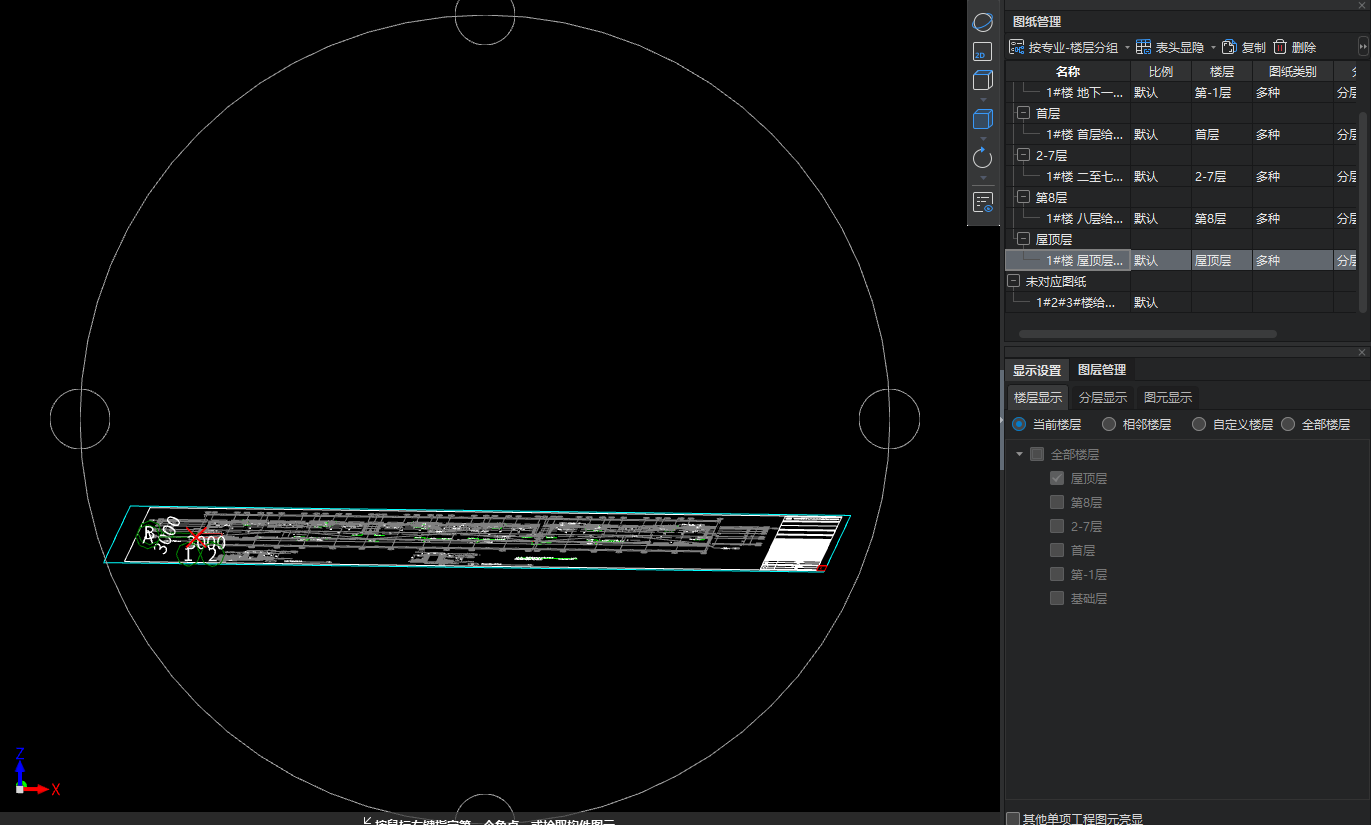Collapse the 首层 group
Viewport: 1371px width, 825px height.
click(1023, 113)
